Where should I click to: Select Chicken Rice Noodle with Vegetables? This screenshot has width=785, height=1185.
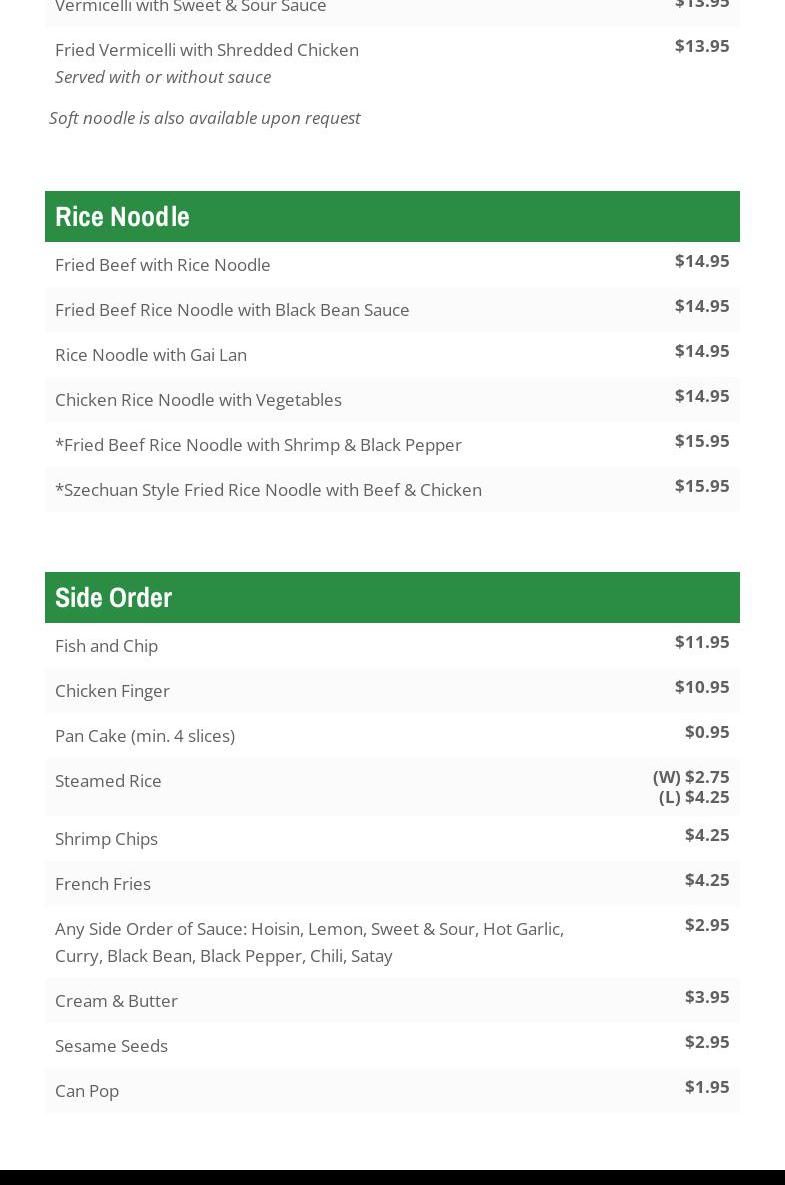coord(392,400)
